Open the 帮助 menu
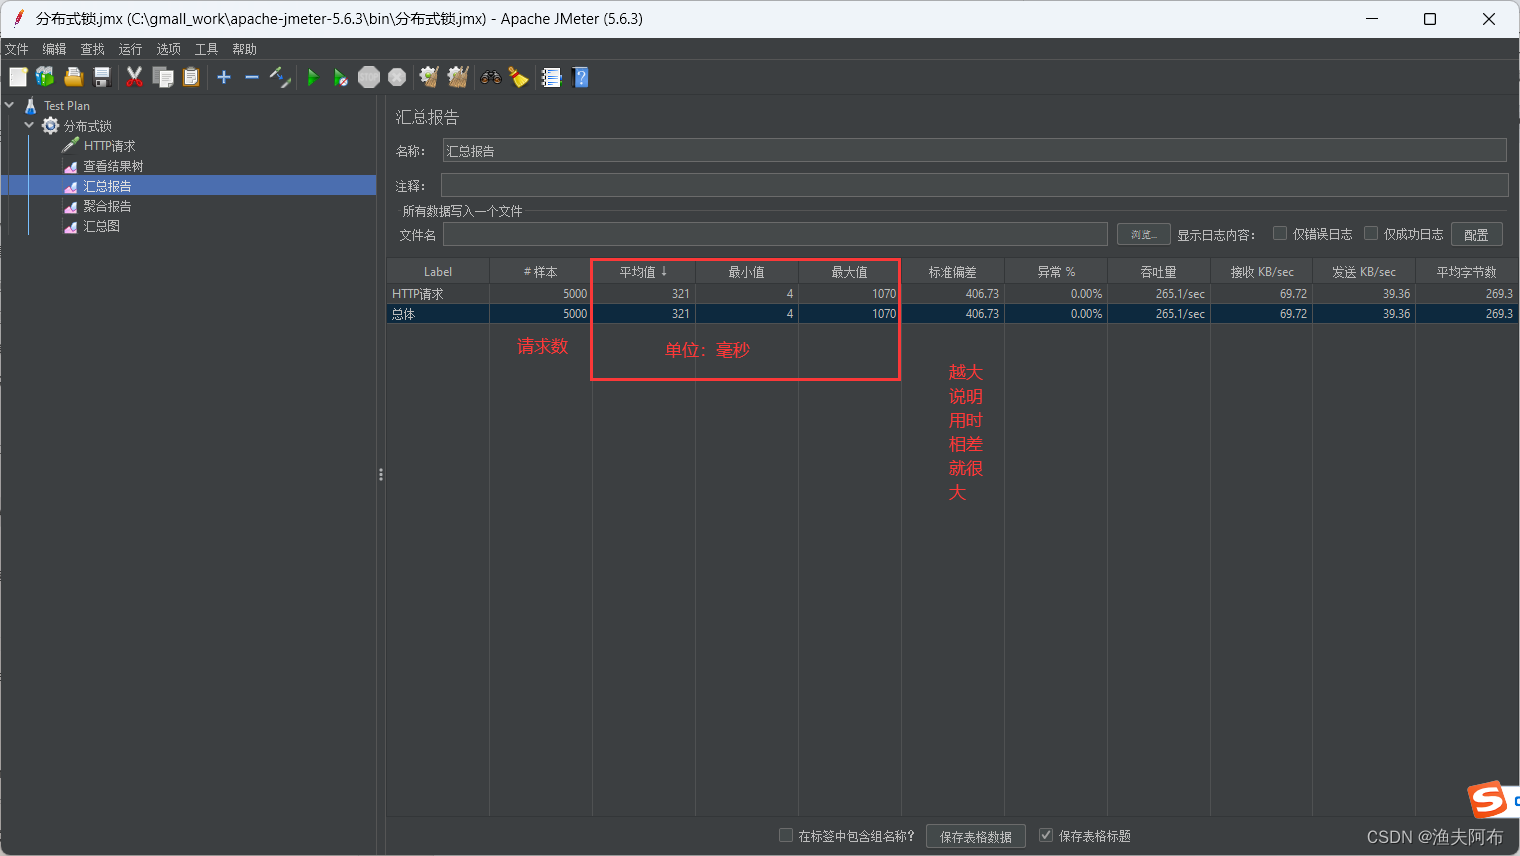Image resolution: width=1520 pixels, height=856 pixels. (244, 49)
